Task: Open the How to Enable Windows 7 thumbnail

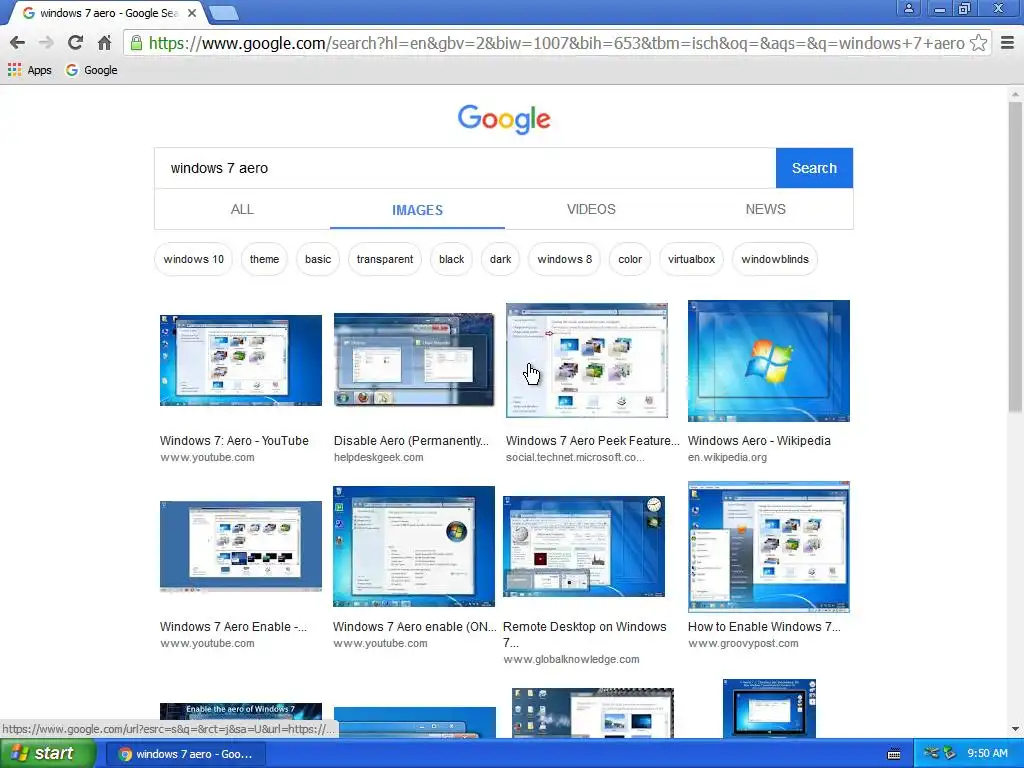Action: coord(769,547)
